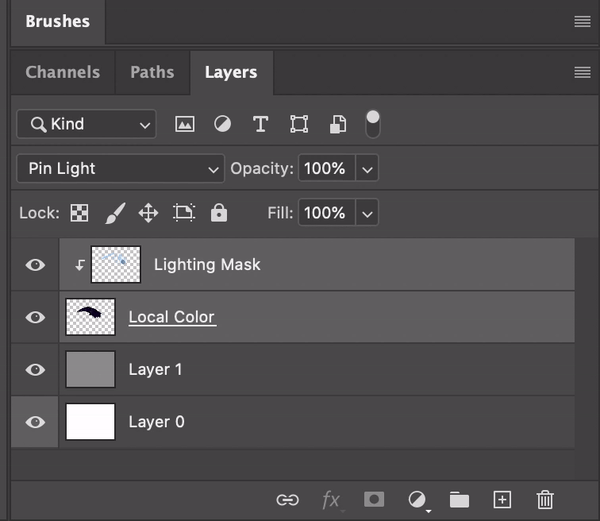Switch to the Paths tab
Image resolution: width=600 pixels, height=521 pixels.
(x=152, y=72)
